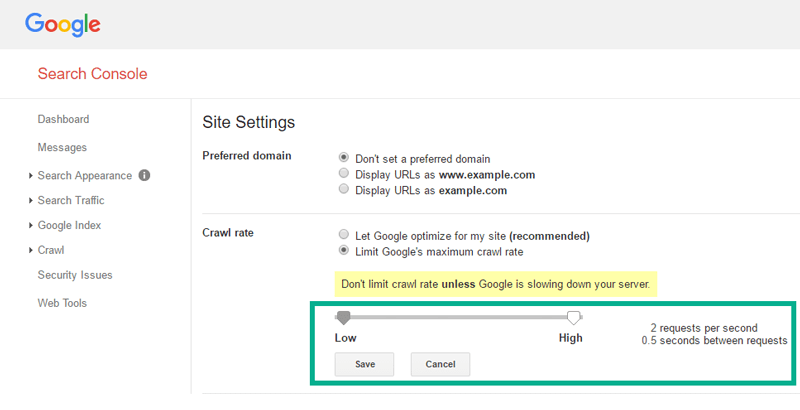Save the crawl rate setting
The image size is (800, 410).
tap(364, 364)
